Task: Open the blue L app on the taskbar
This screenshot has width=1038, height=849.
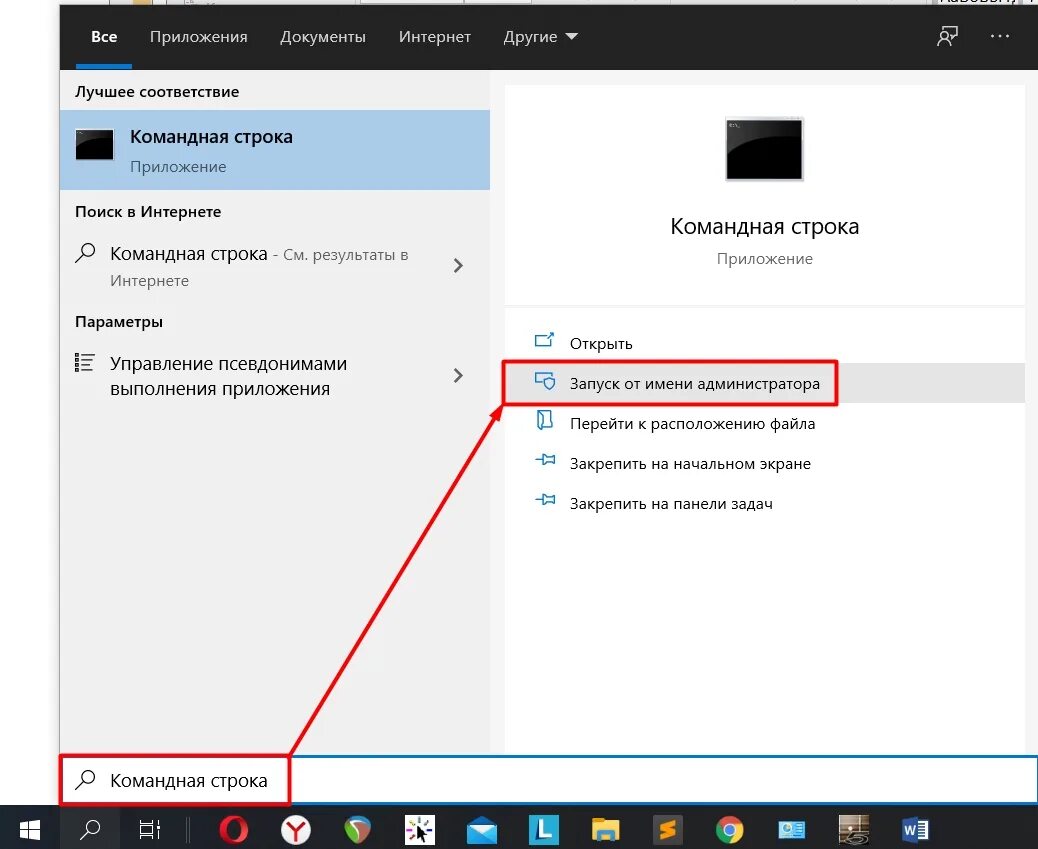Action: click(543, 829)
